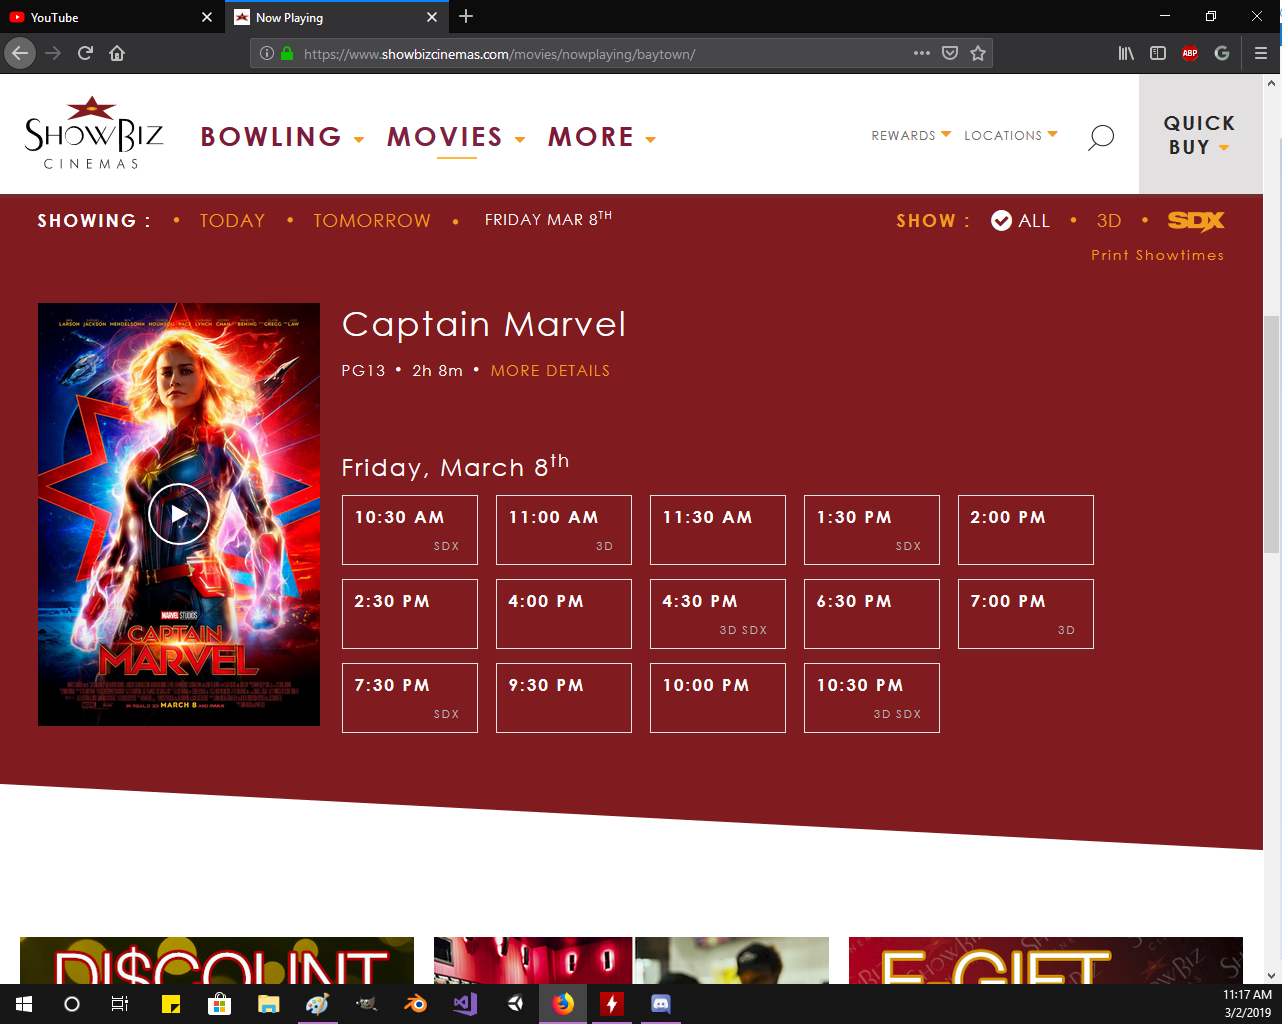Open a new browser tab
This screenshot has width=1282, height=1024.
tap(466, 16)
